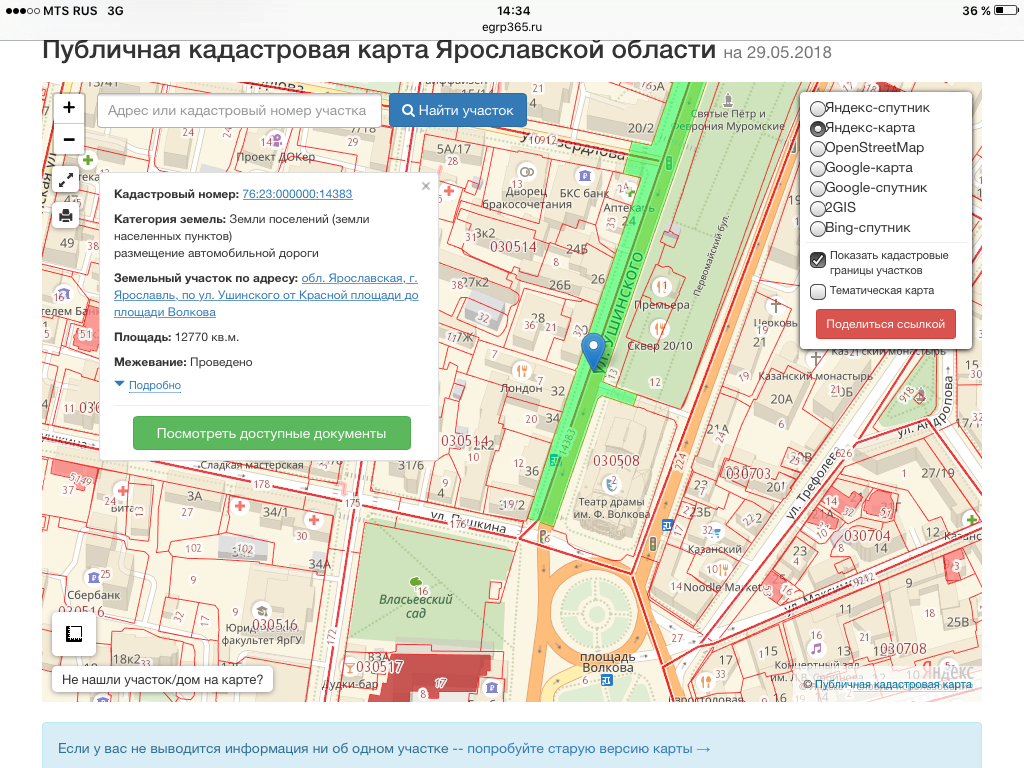Image resolution: width=1024 pixels, height=768 pixels.
Task: Focus the address or cadastral number field
Action: click(240, 110)
